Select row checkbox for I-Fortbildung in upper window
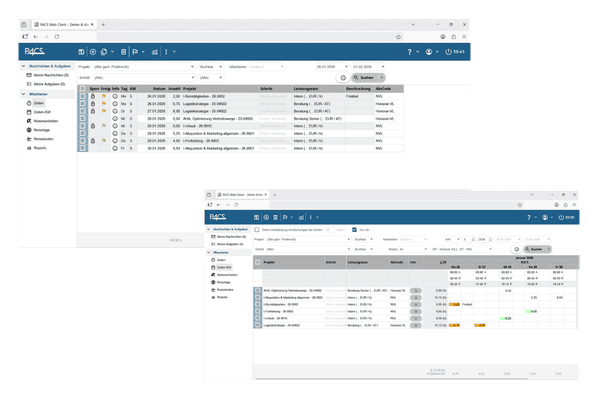The image size is (600, 400). pos(82,140)
